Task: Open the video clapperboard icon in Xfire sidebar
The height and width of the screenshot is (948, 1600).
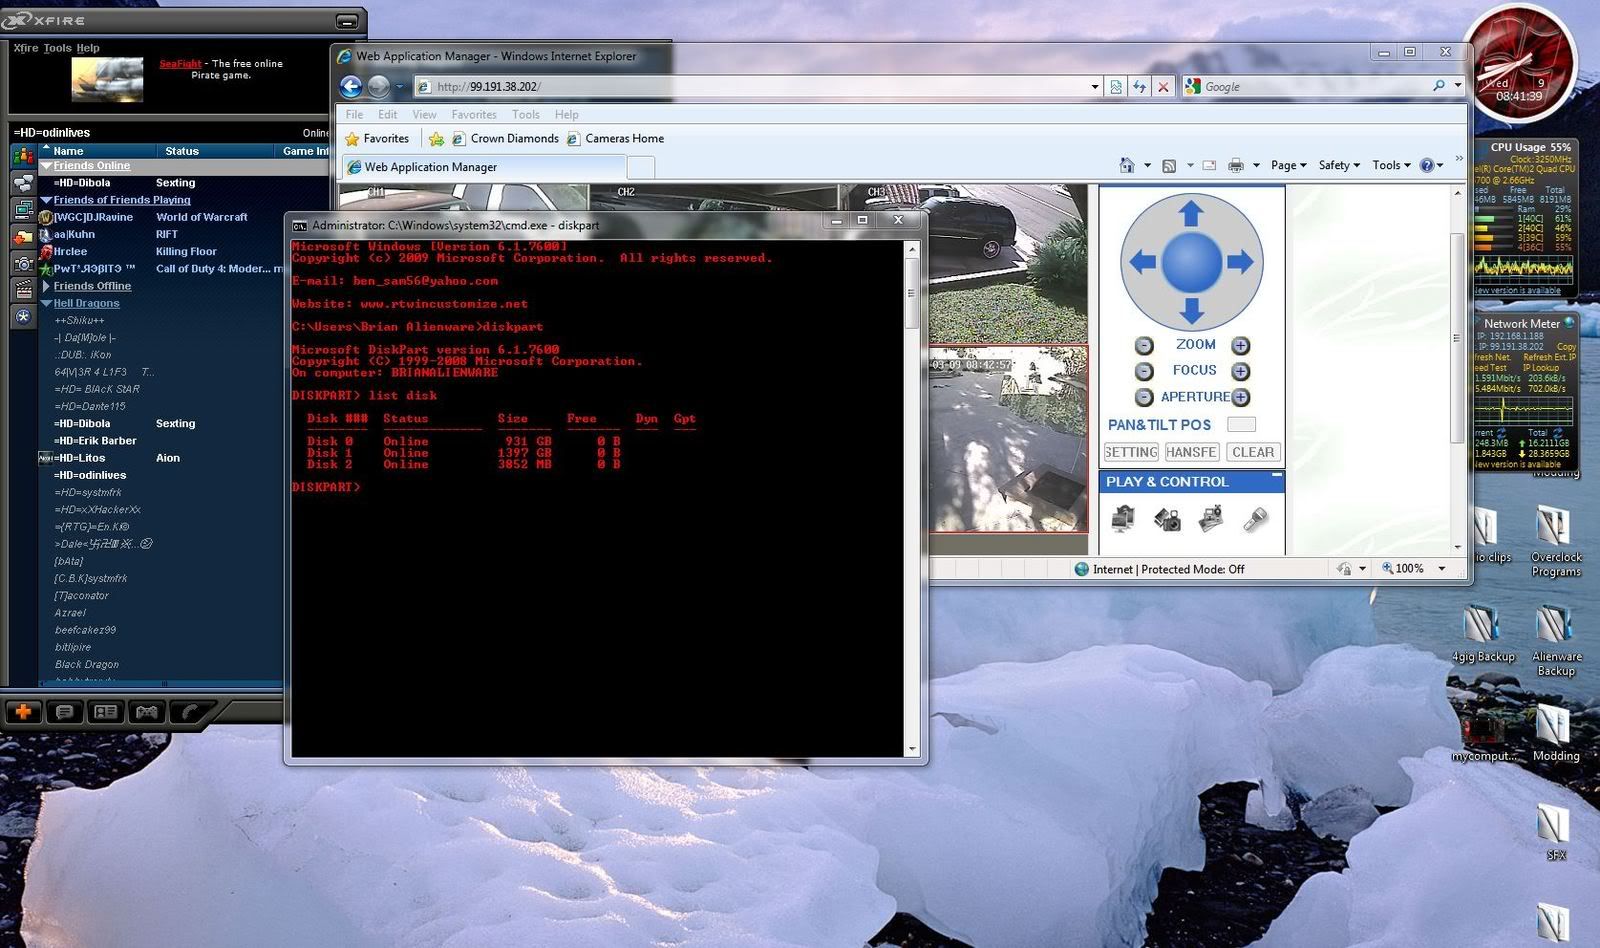Action: point(23,290)
